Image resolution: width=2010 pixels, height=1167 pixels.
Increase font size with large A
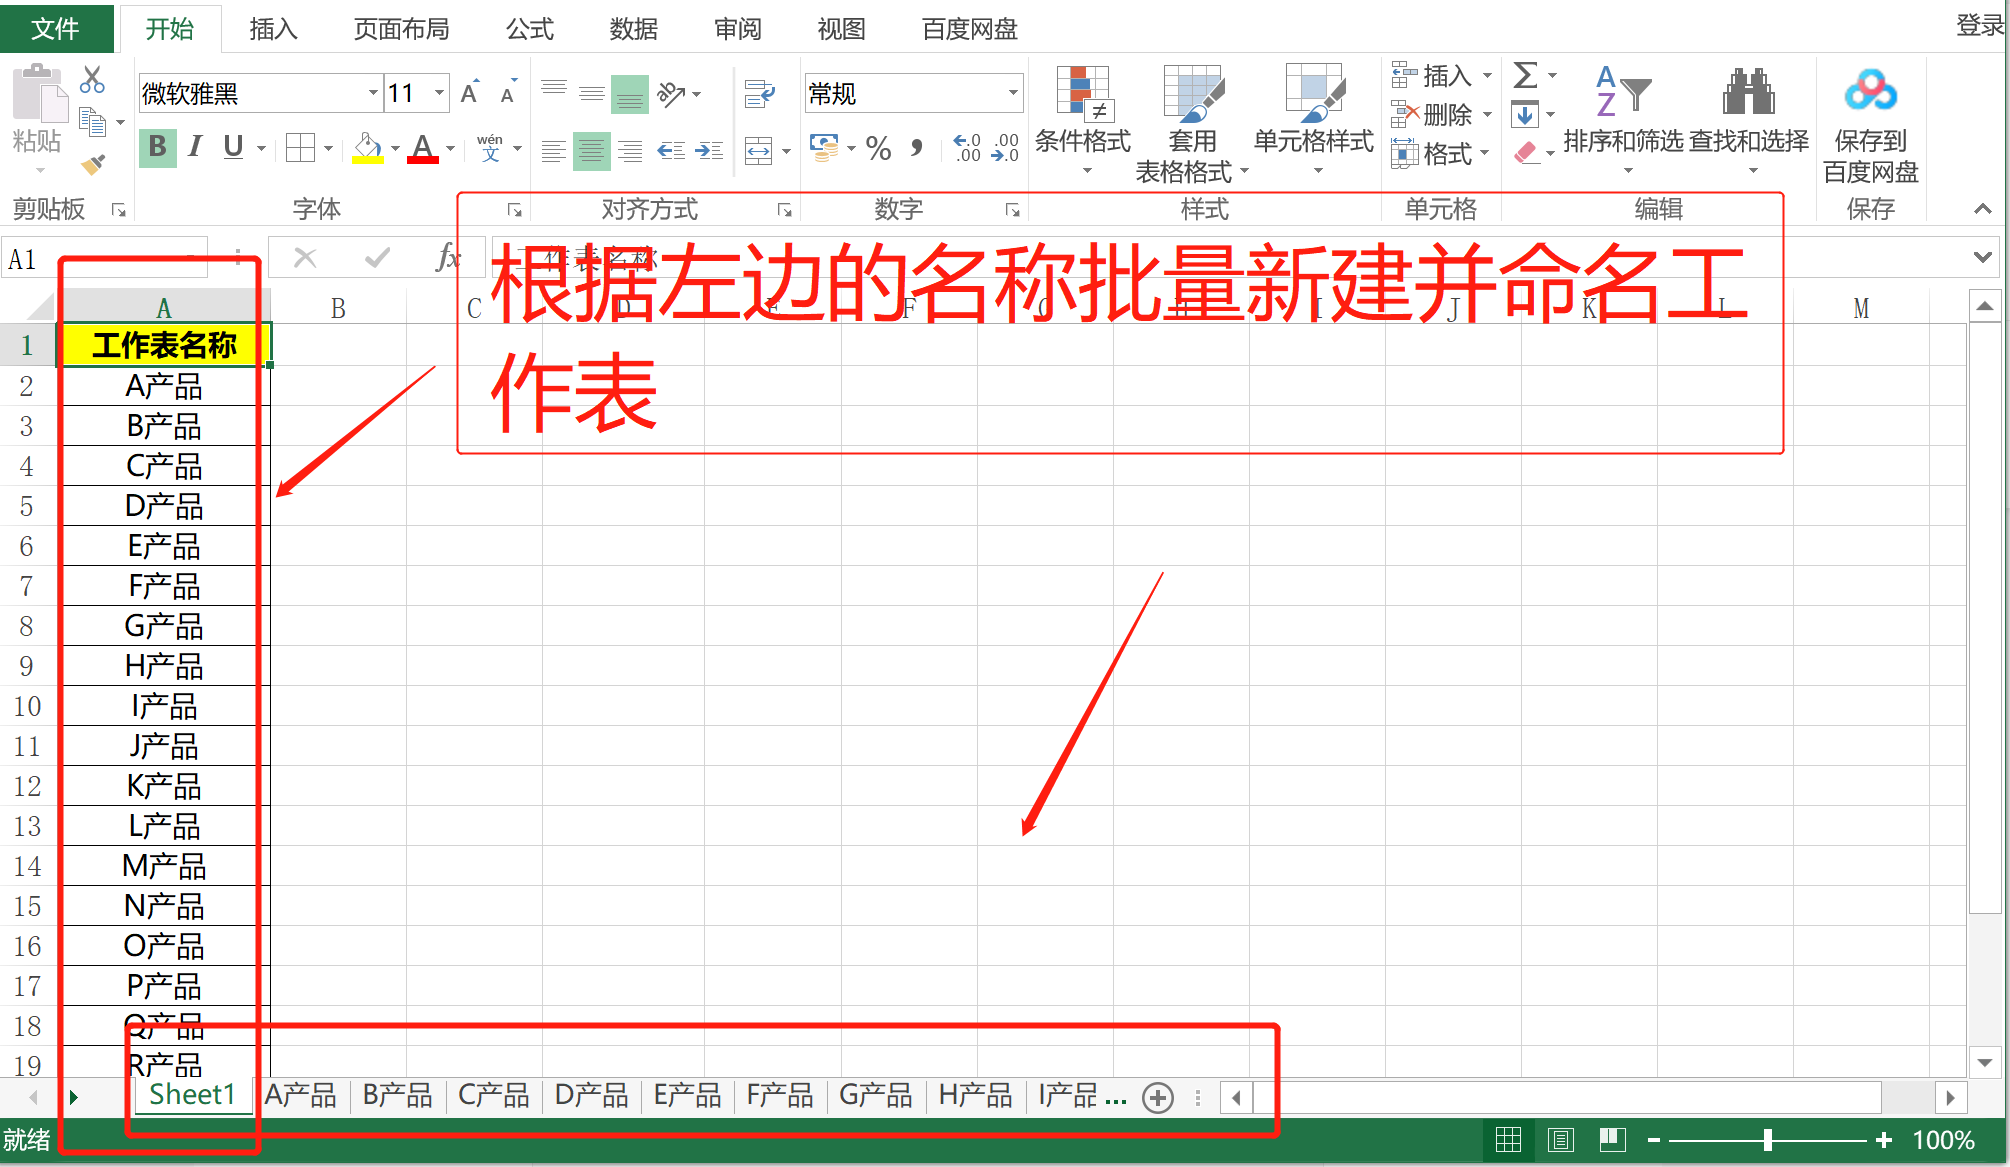[x=469, y=93]
